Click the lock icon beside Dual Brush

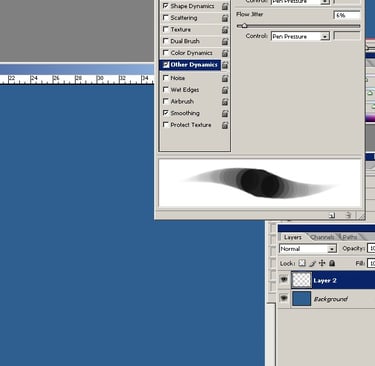pyautogui.click(x=225, y=41)
